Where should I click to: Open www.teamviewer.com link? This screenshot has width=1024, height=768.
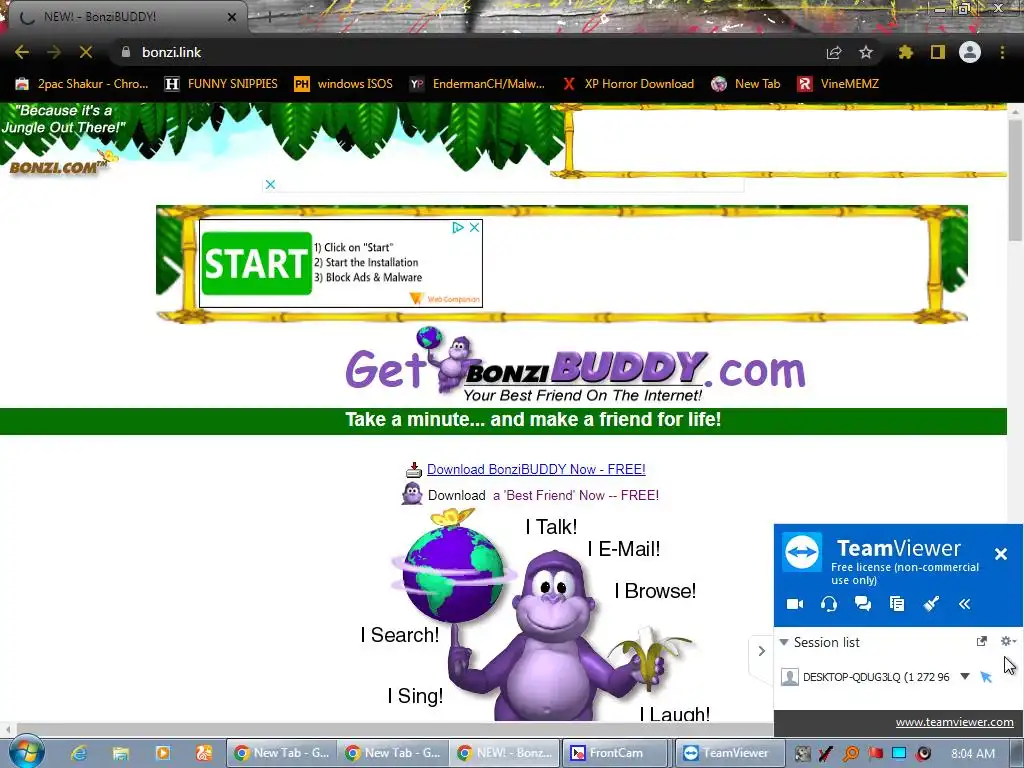tap(954, 722)
